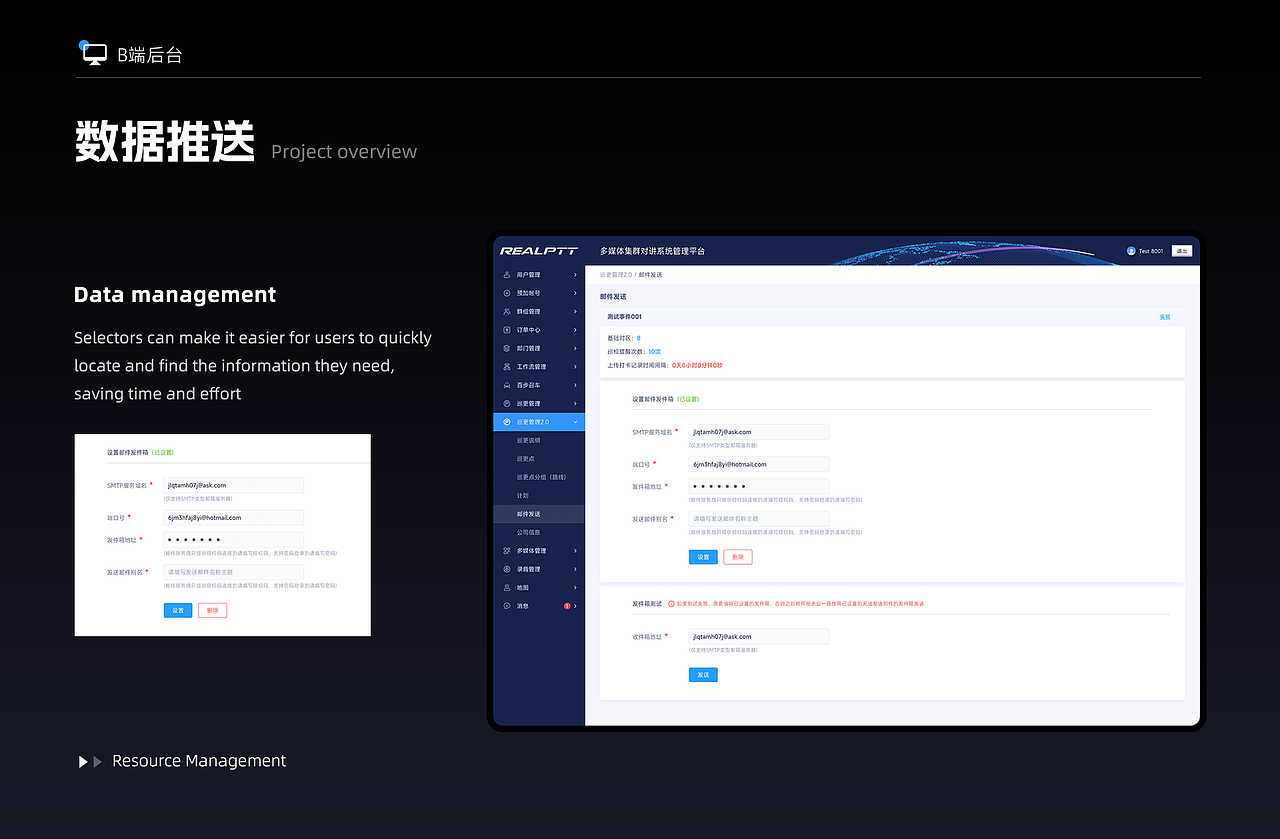
Task: Click the 测试事件001 title text
Action: point(624,317)
